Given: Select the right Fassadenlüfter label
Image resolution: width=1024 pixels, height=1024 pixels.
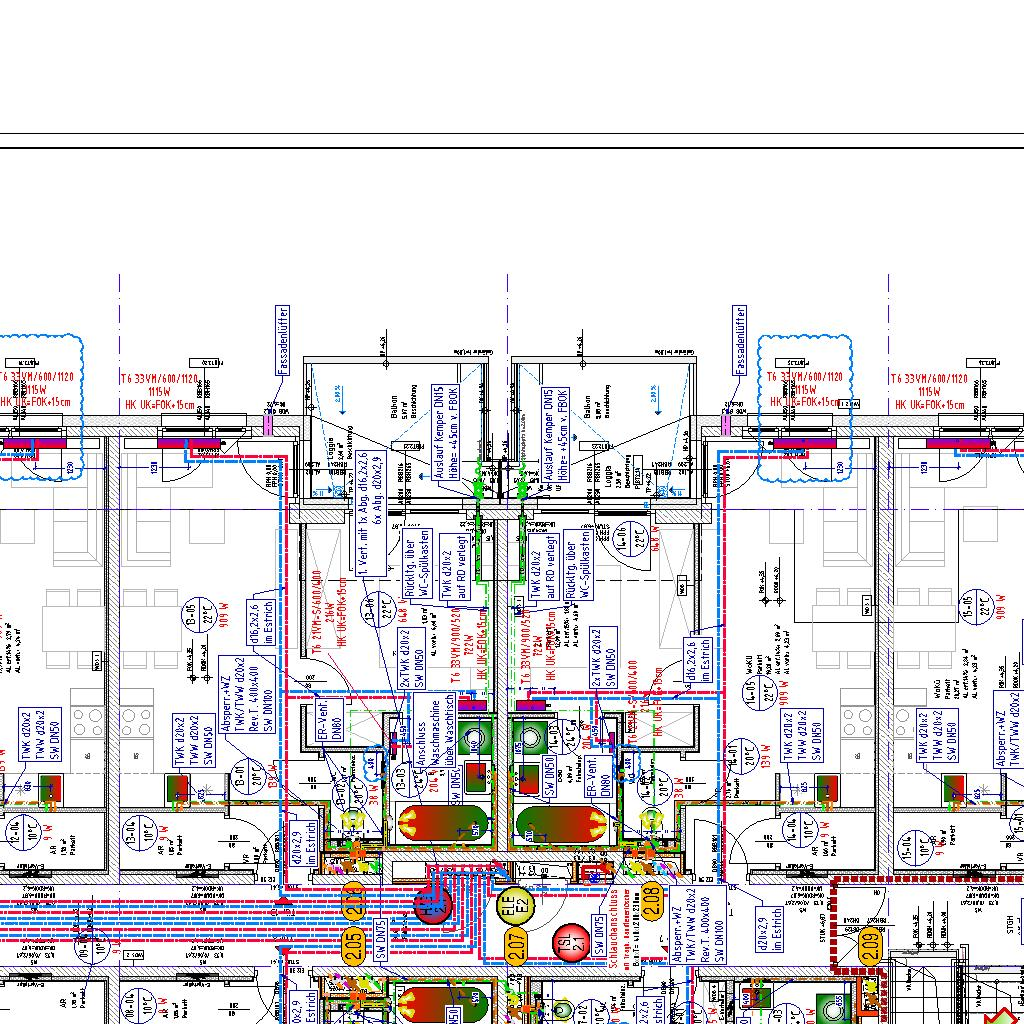Looking at the screenshot, I should pos(739,341).
